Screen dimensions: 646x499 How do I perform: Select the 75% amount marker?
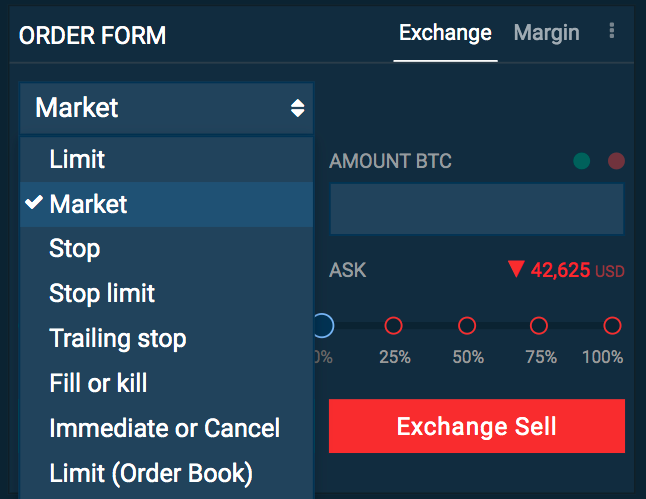[x=539, y=326]
